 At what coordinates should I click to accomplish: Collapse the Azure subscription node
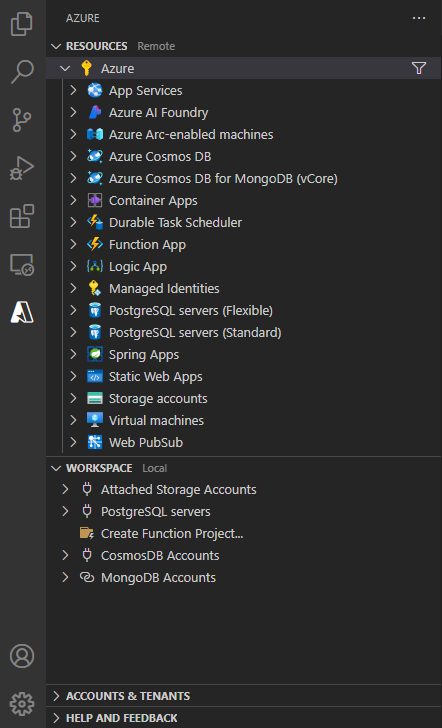65,68
